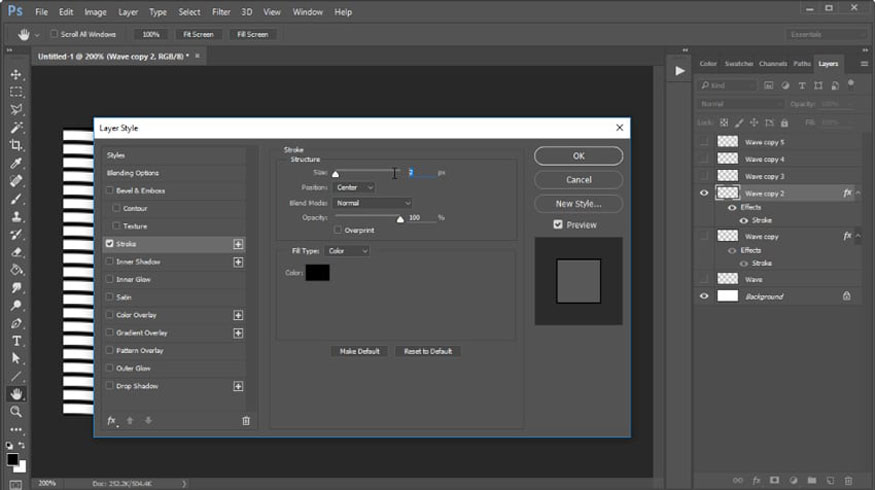Click the stroke Opacity slider handle
This screenshot has width=875, height=490.
pyautogui.click(x=400, y=219)
